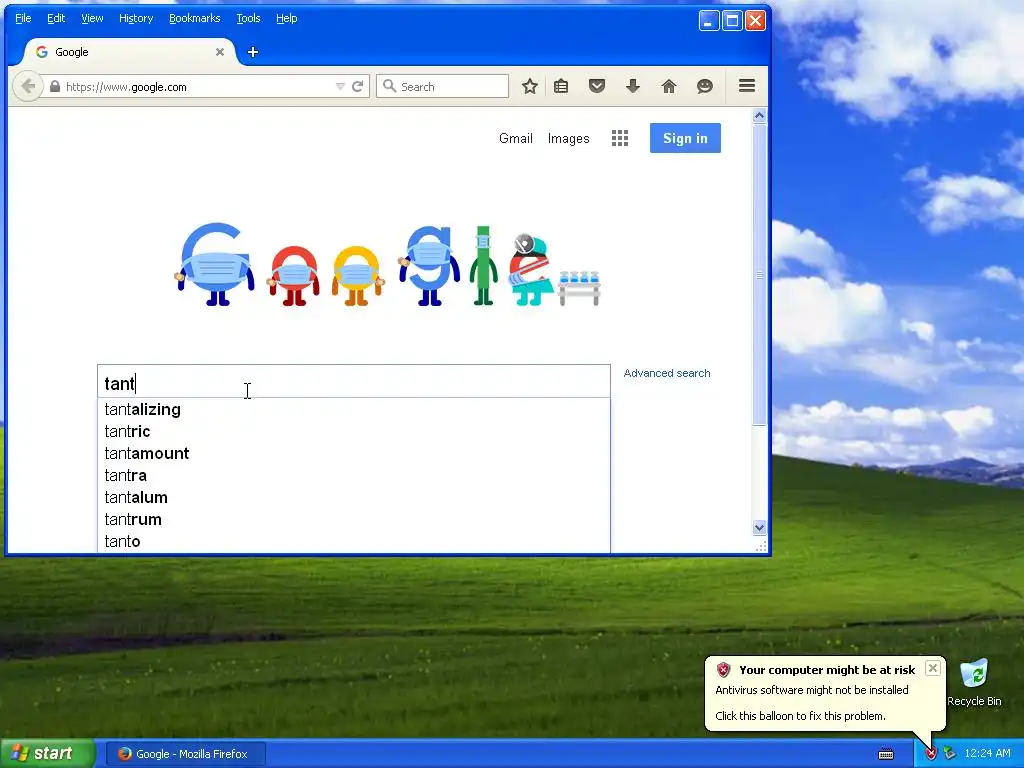Click the Google doodle logo
1024x768 pixels.
(388, 264)
